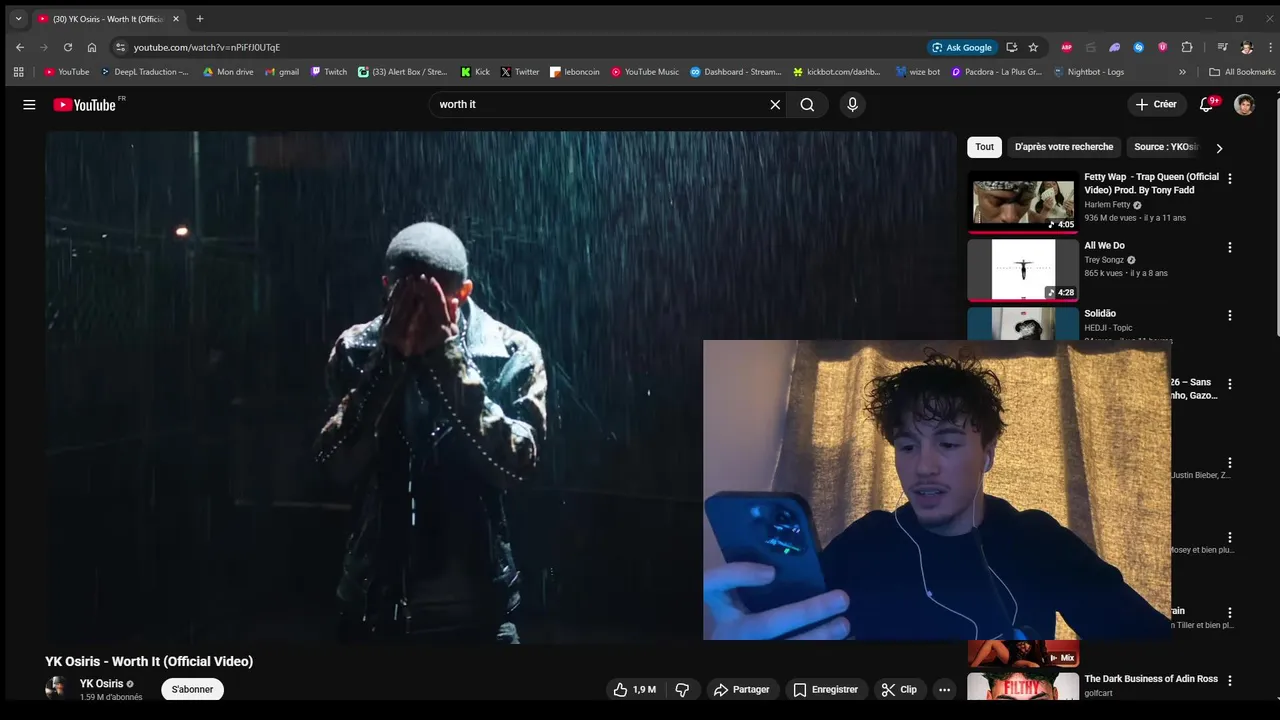Open the YK Osiris channel avatar

point(57,688)
